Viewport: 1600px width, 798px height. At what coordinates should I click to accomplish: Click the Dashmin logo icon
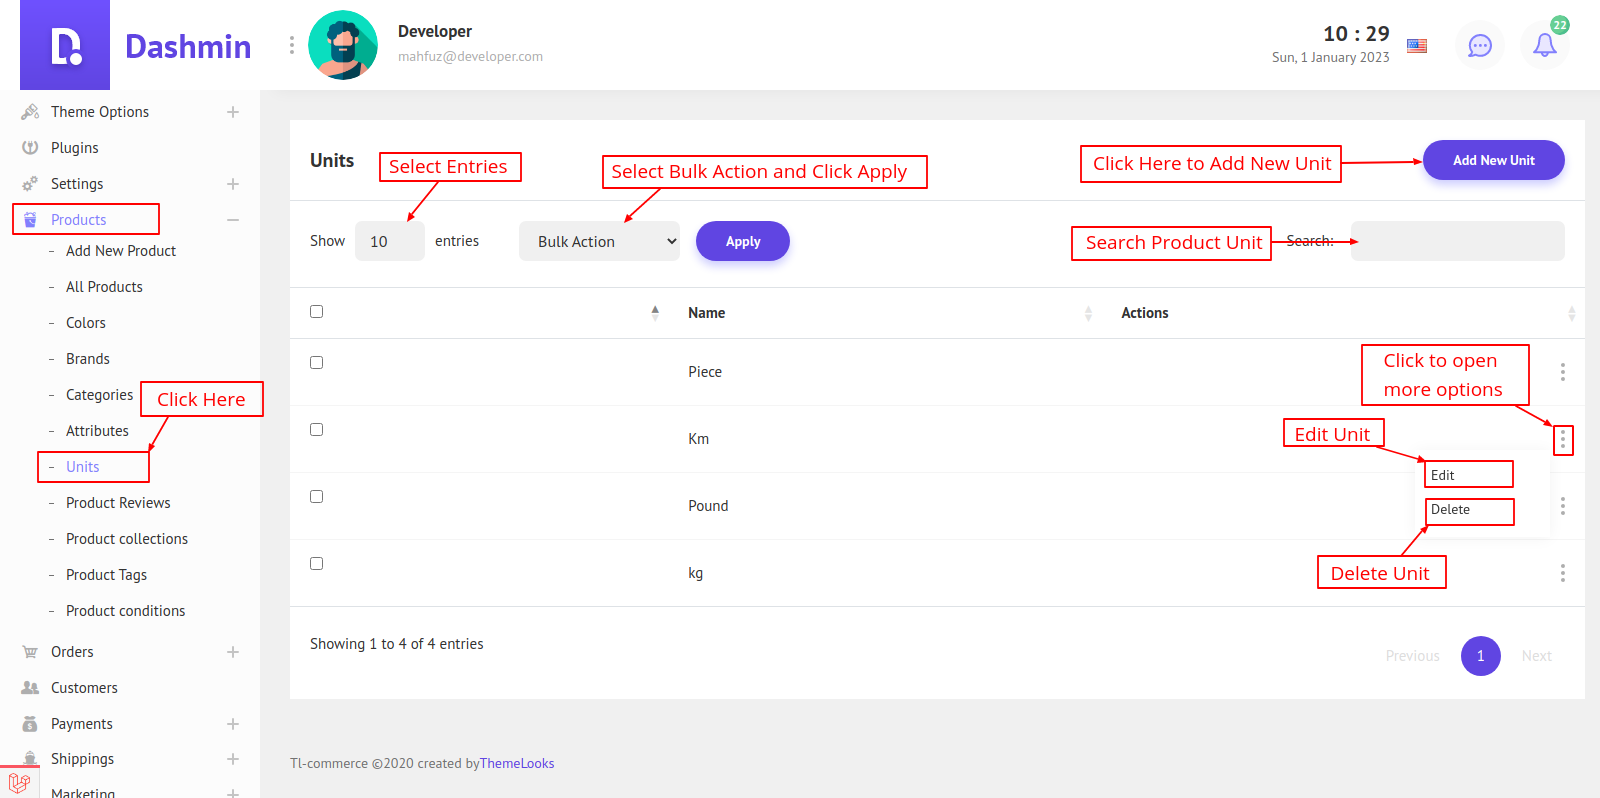coord(65,46)
